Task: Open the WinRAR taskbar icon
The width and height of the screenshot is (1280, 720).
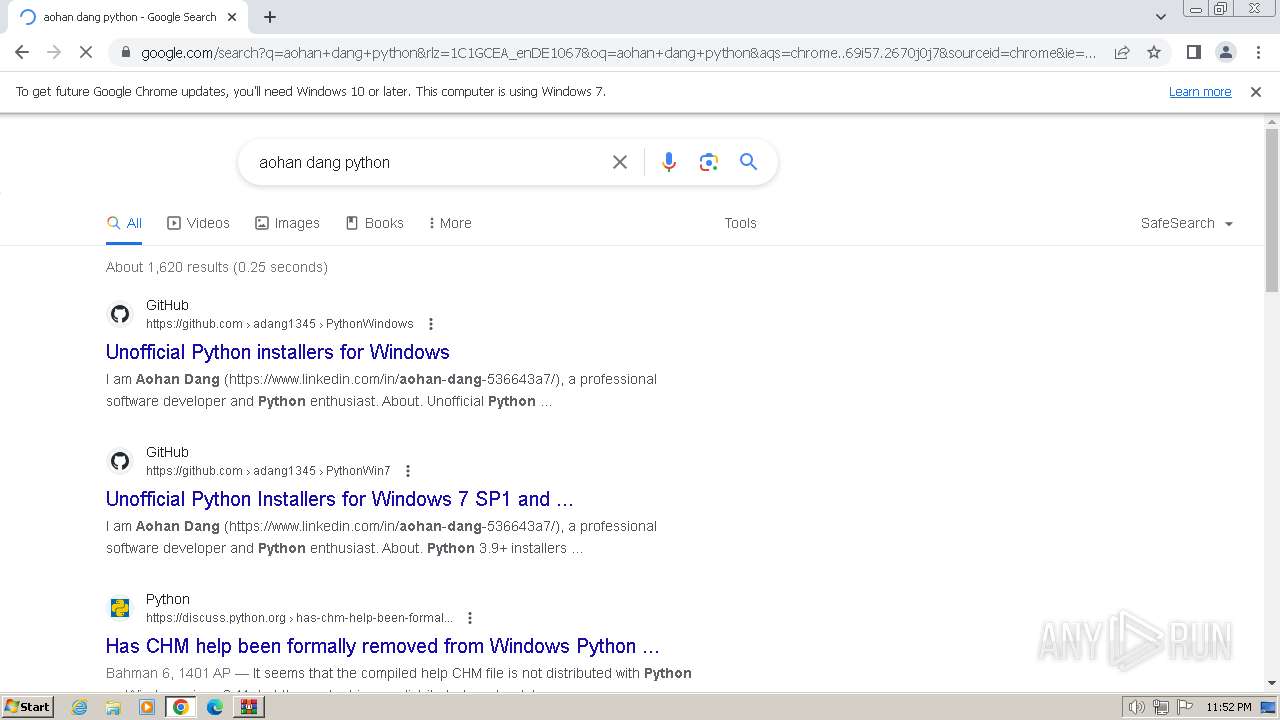Action: (249, 707)
